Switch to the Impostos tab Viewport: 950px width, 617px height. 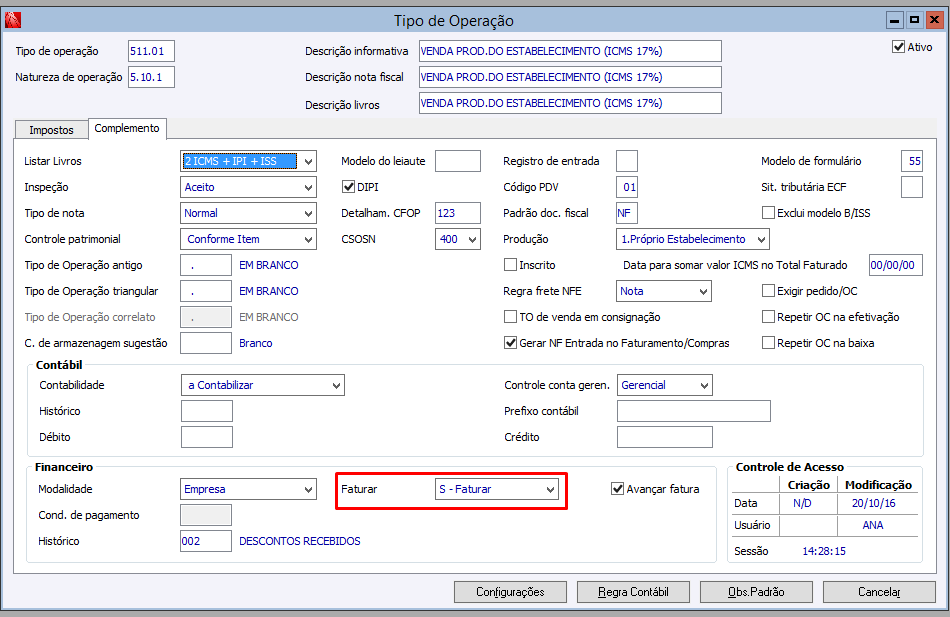pos(51,130)
